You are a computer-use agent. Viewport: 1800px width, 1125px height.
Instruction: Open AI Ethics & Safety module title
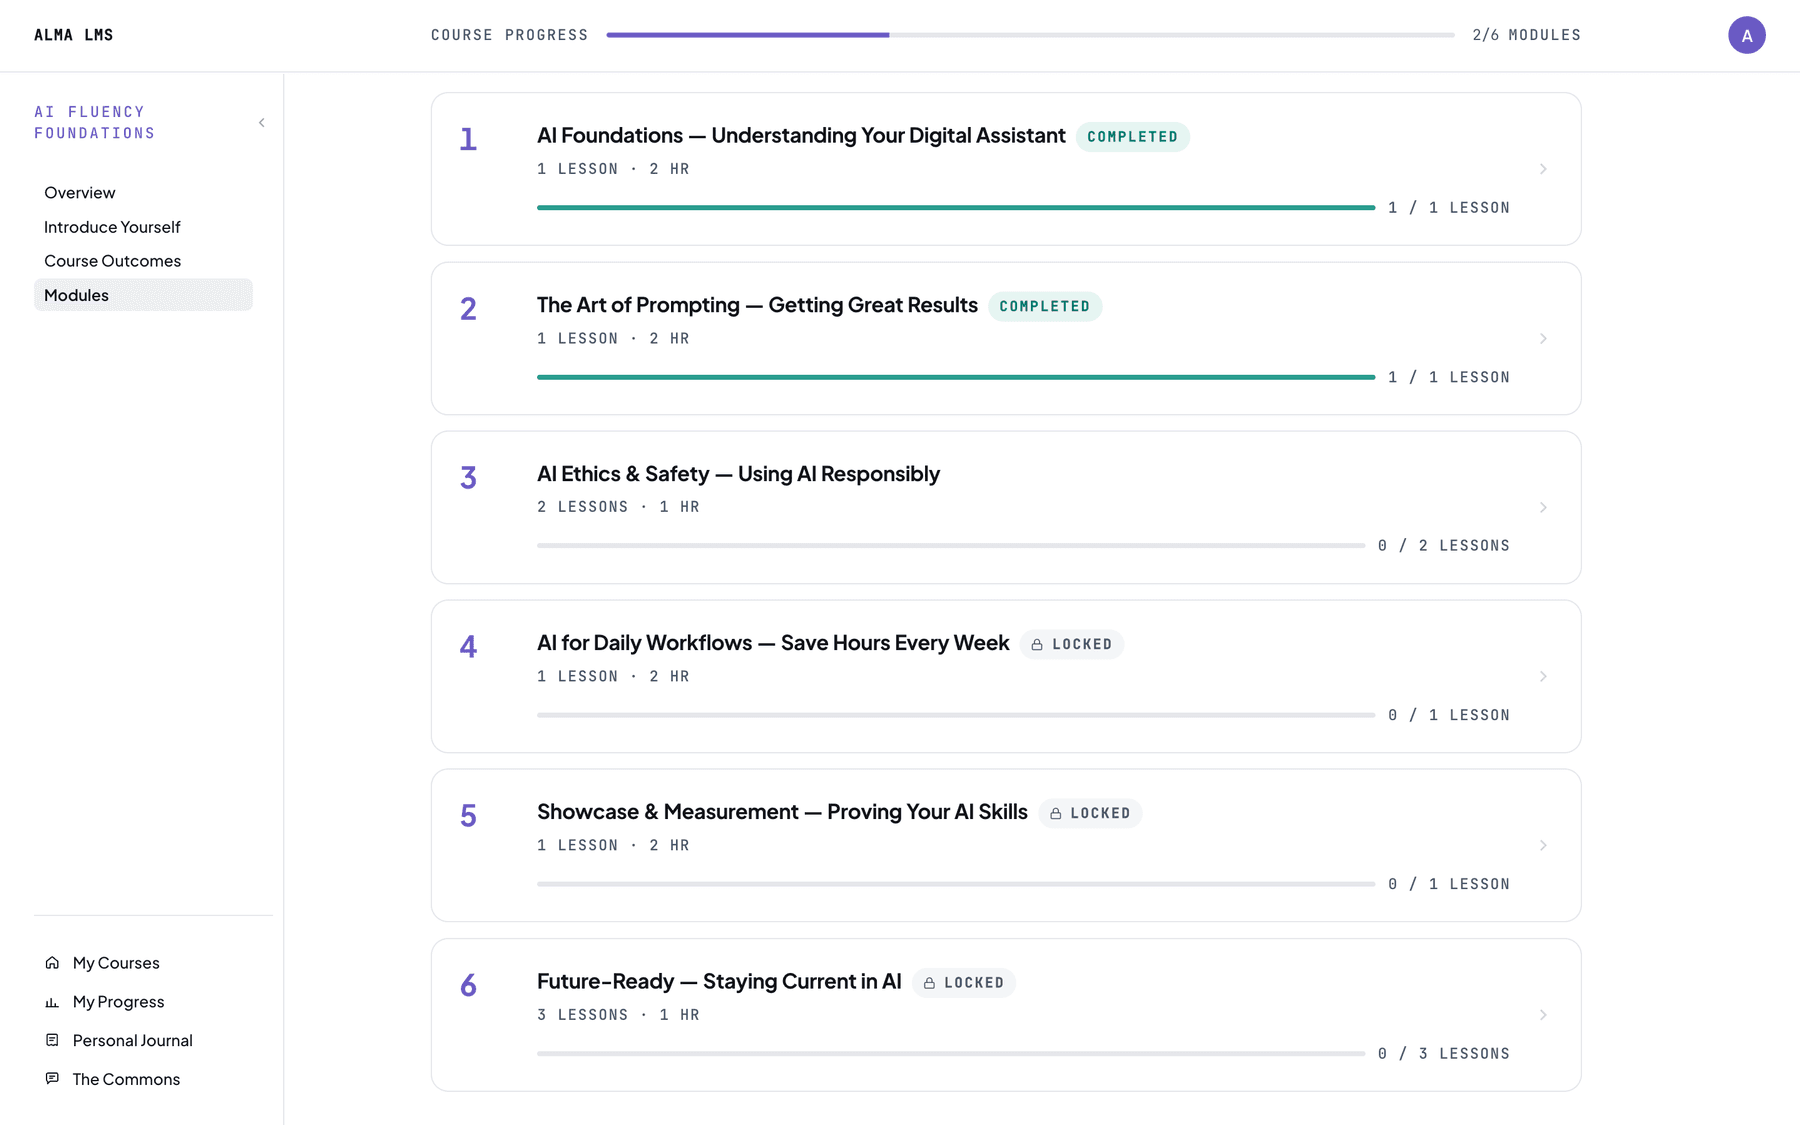[738, 474]
